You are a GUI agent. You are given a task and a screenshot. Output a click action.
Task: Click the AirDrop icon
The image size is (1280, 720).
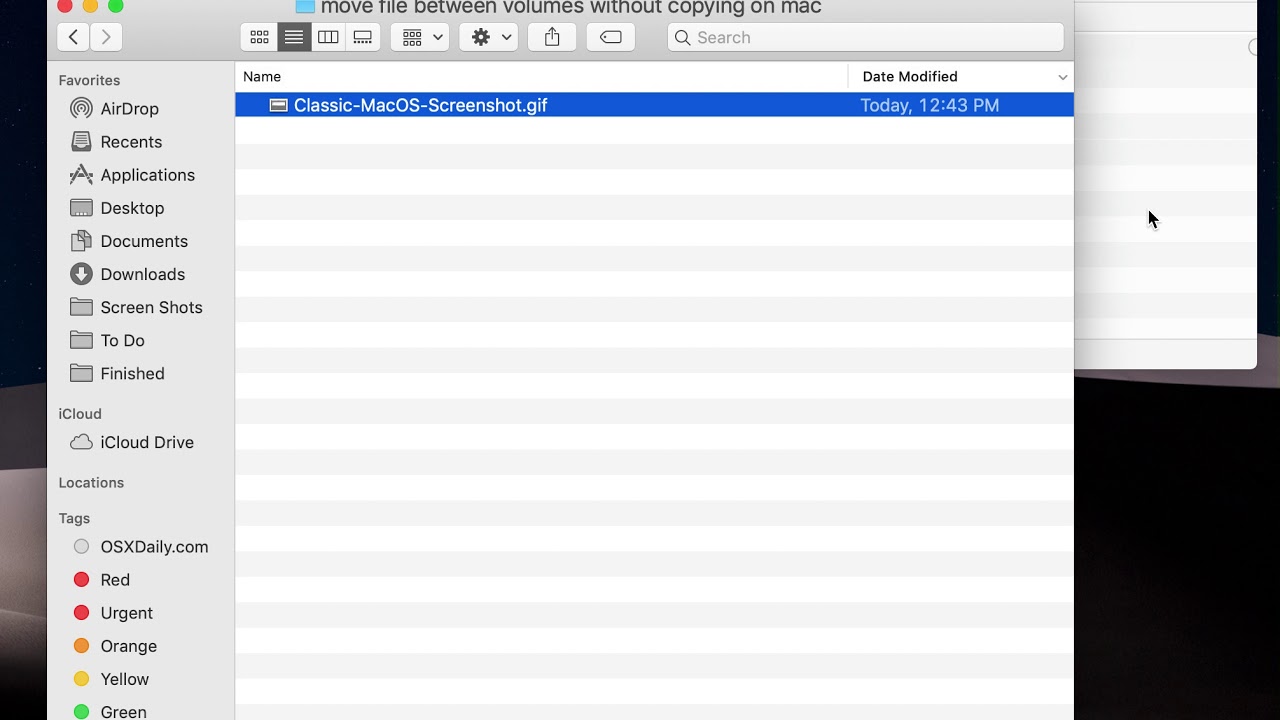coord(82,108)
